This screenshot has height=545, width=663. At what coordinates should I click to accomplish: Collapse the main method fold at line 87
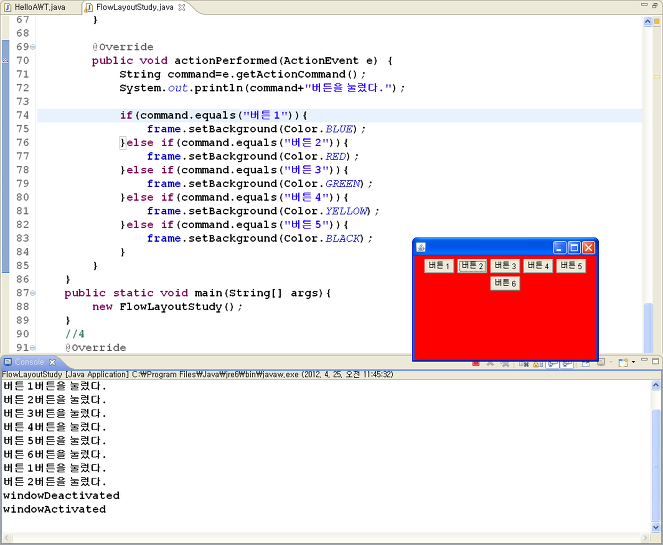pyautogui.click(x=33, y=293)
